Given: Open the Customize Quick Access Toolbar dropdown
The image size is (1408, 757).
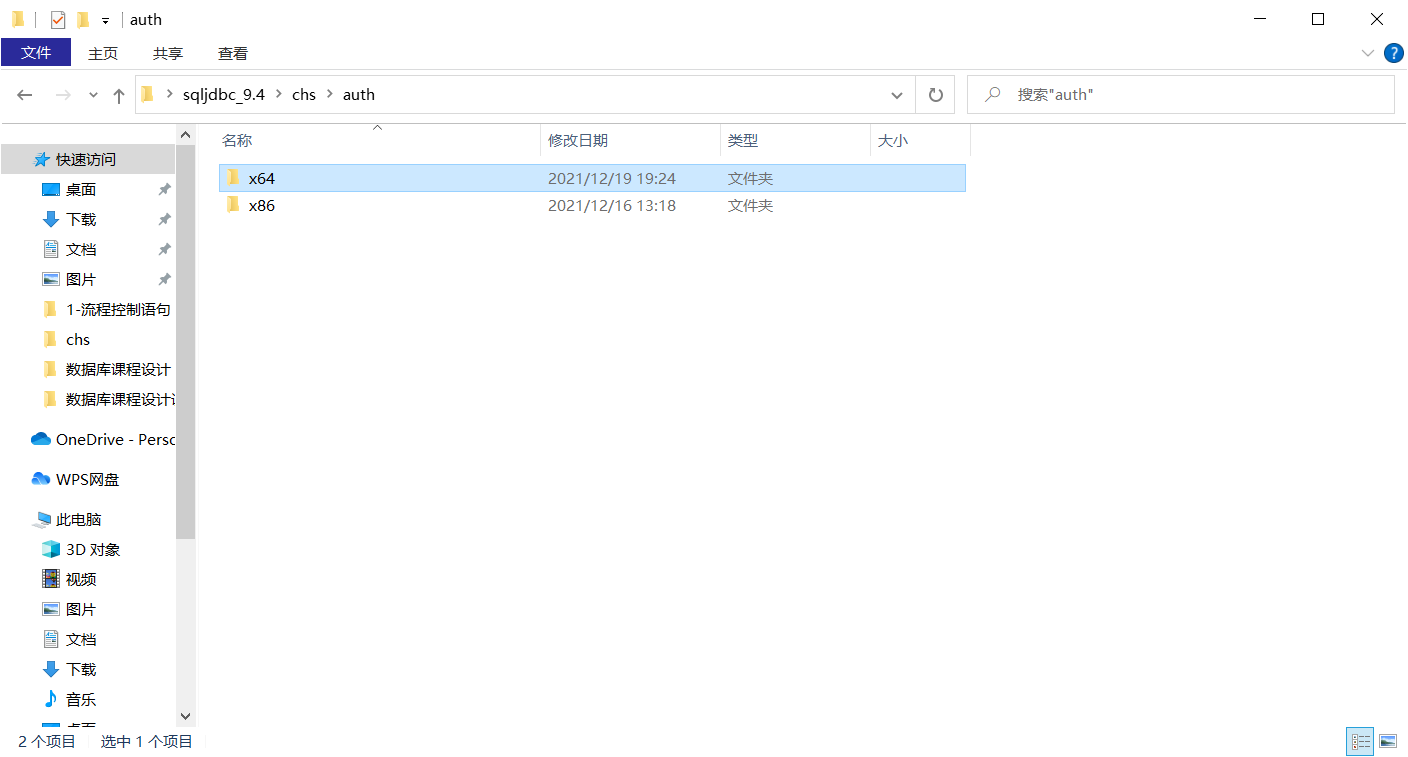Looking at the screenshot, I should 105,20.
